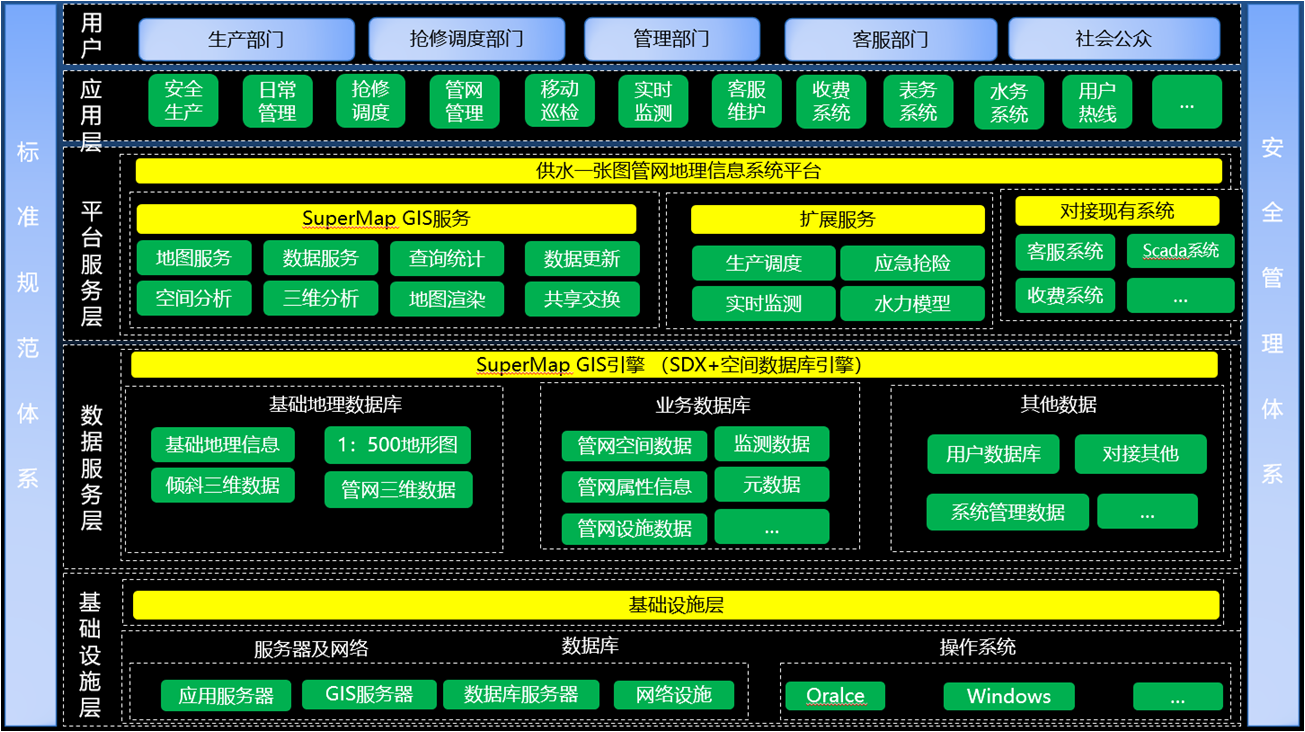Click the 水力模型 extension service

[912, 304]
